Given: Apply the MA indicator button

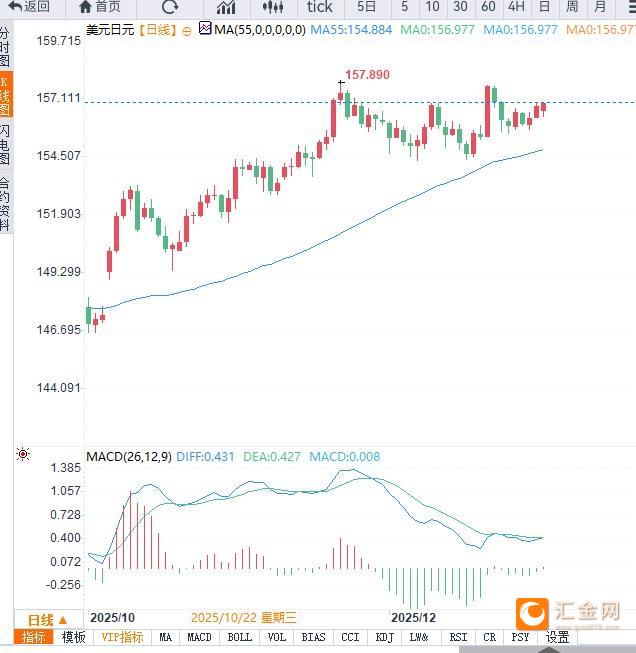Looking at the screenshot, I should 165,638.
